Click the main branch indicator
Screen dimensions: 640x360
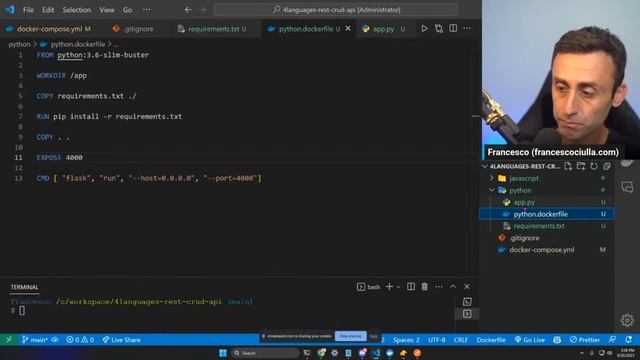tap(34, 340)
